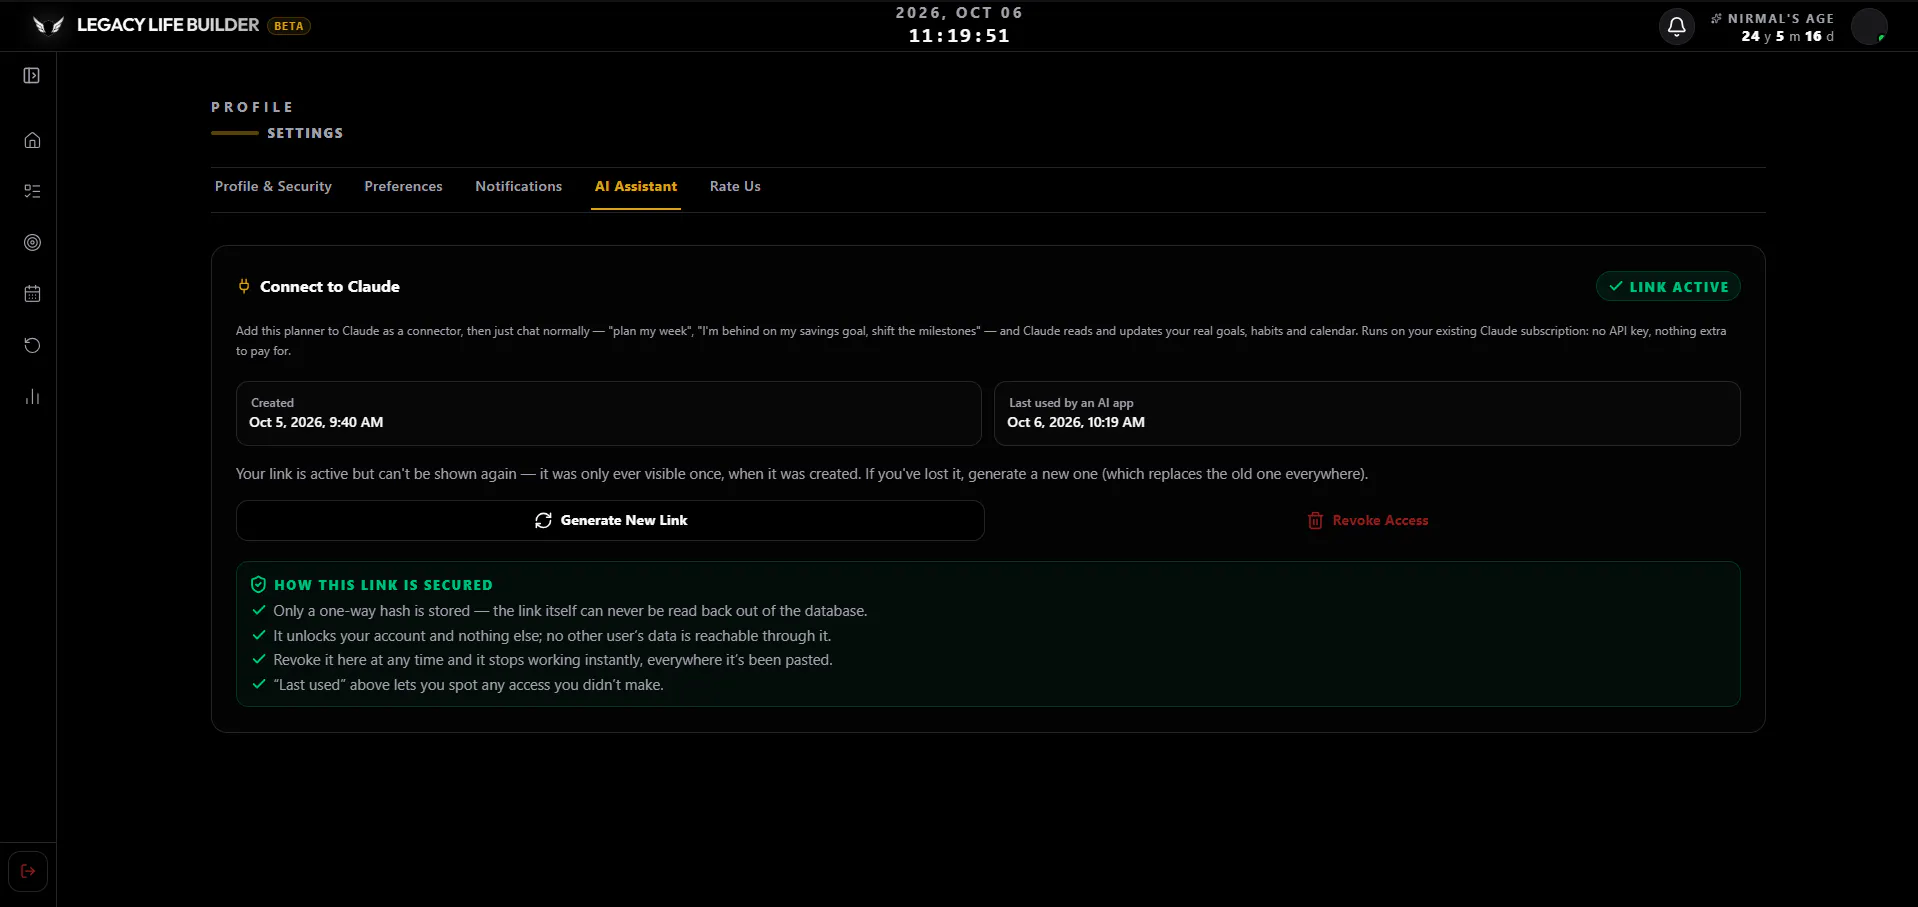Click Generate New Link button
Image resolution: width=1918 pixels, height=907 pixels.
coord(610,521)
